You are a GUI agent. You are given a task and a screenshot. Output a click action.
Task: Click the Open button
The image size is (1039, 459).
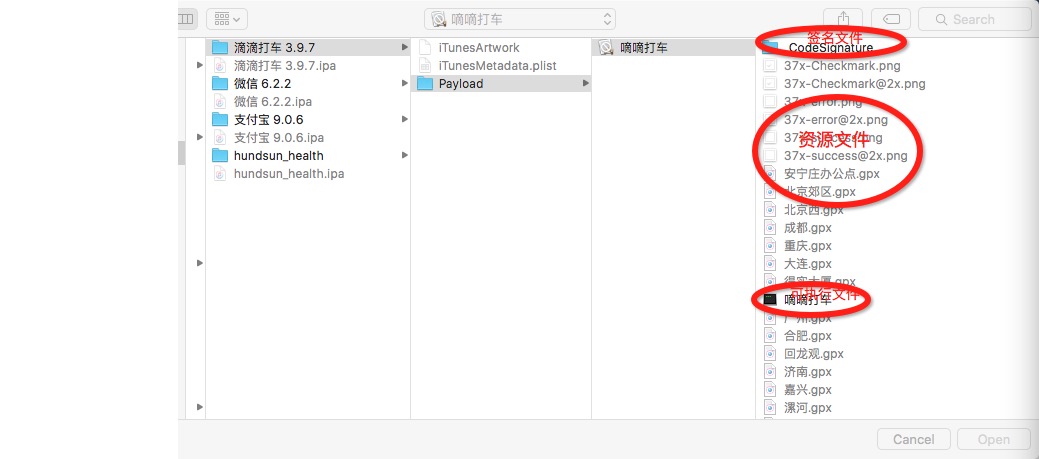[x=994, y=439]
